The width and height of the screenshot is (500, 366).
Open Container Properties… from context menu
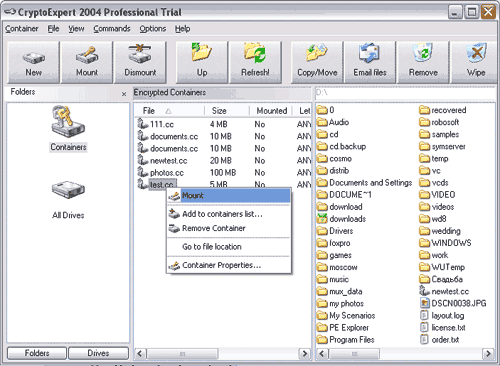click(229, 265)
